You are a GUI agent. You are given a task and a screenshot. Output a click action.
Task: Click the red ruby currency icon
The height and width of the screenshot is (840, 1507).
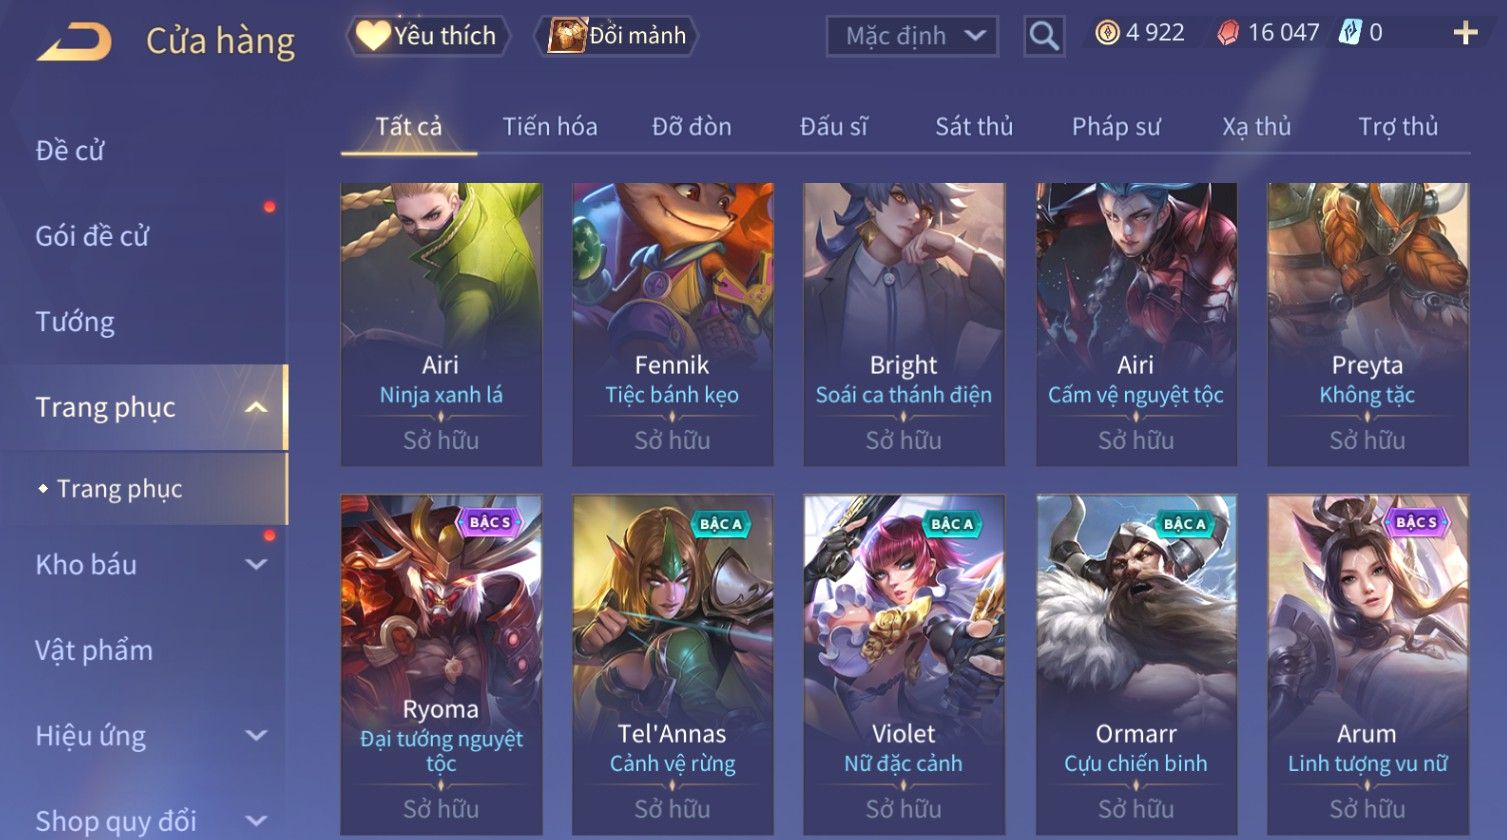(1228, 34)
